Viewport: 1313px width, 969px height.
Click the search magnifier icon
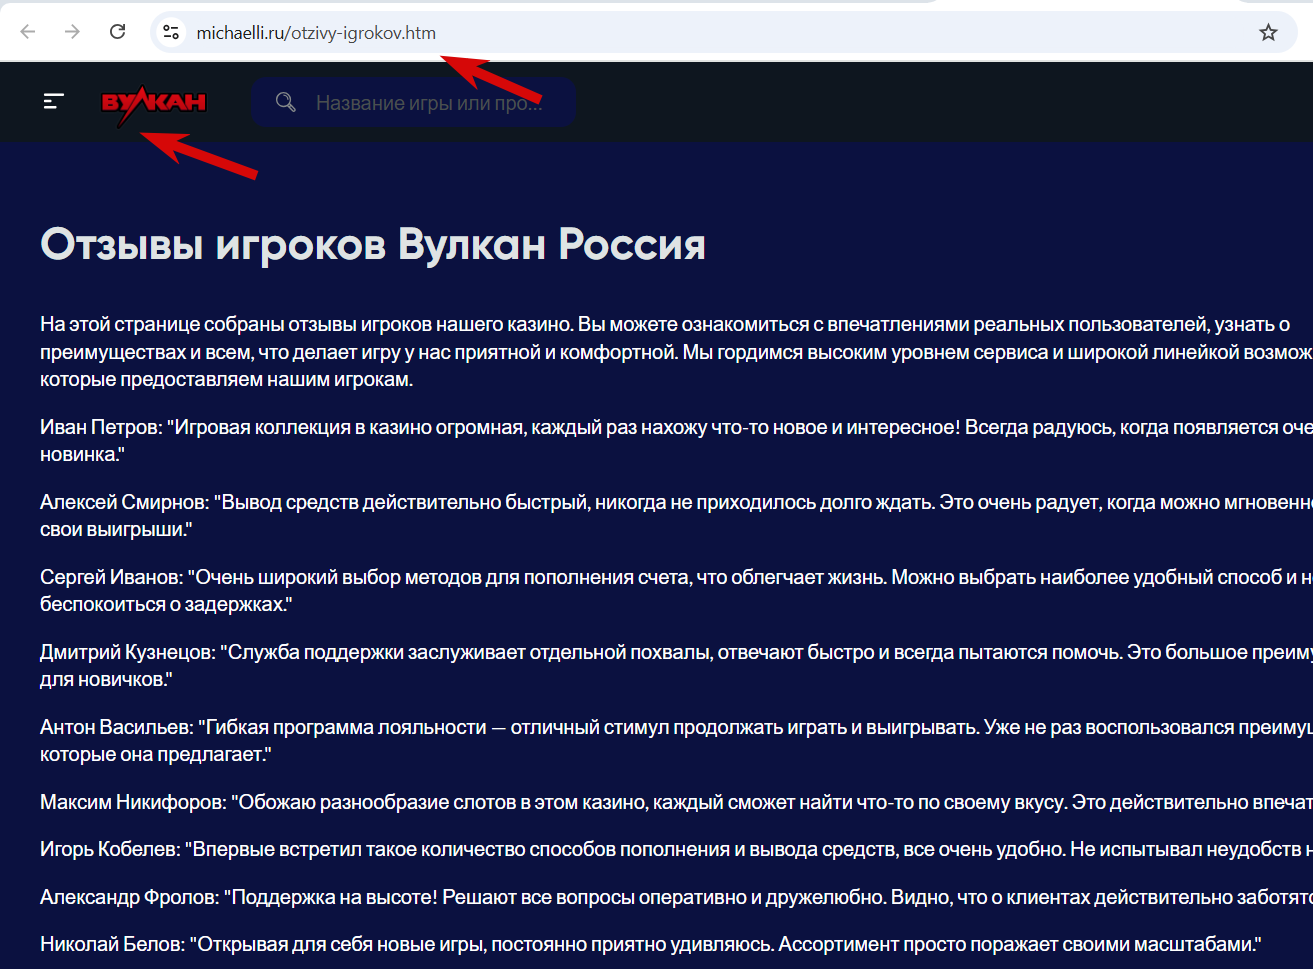tap(286, 102)
